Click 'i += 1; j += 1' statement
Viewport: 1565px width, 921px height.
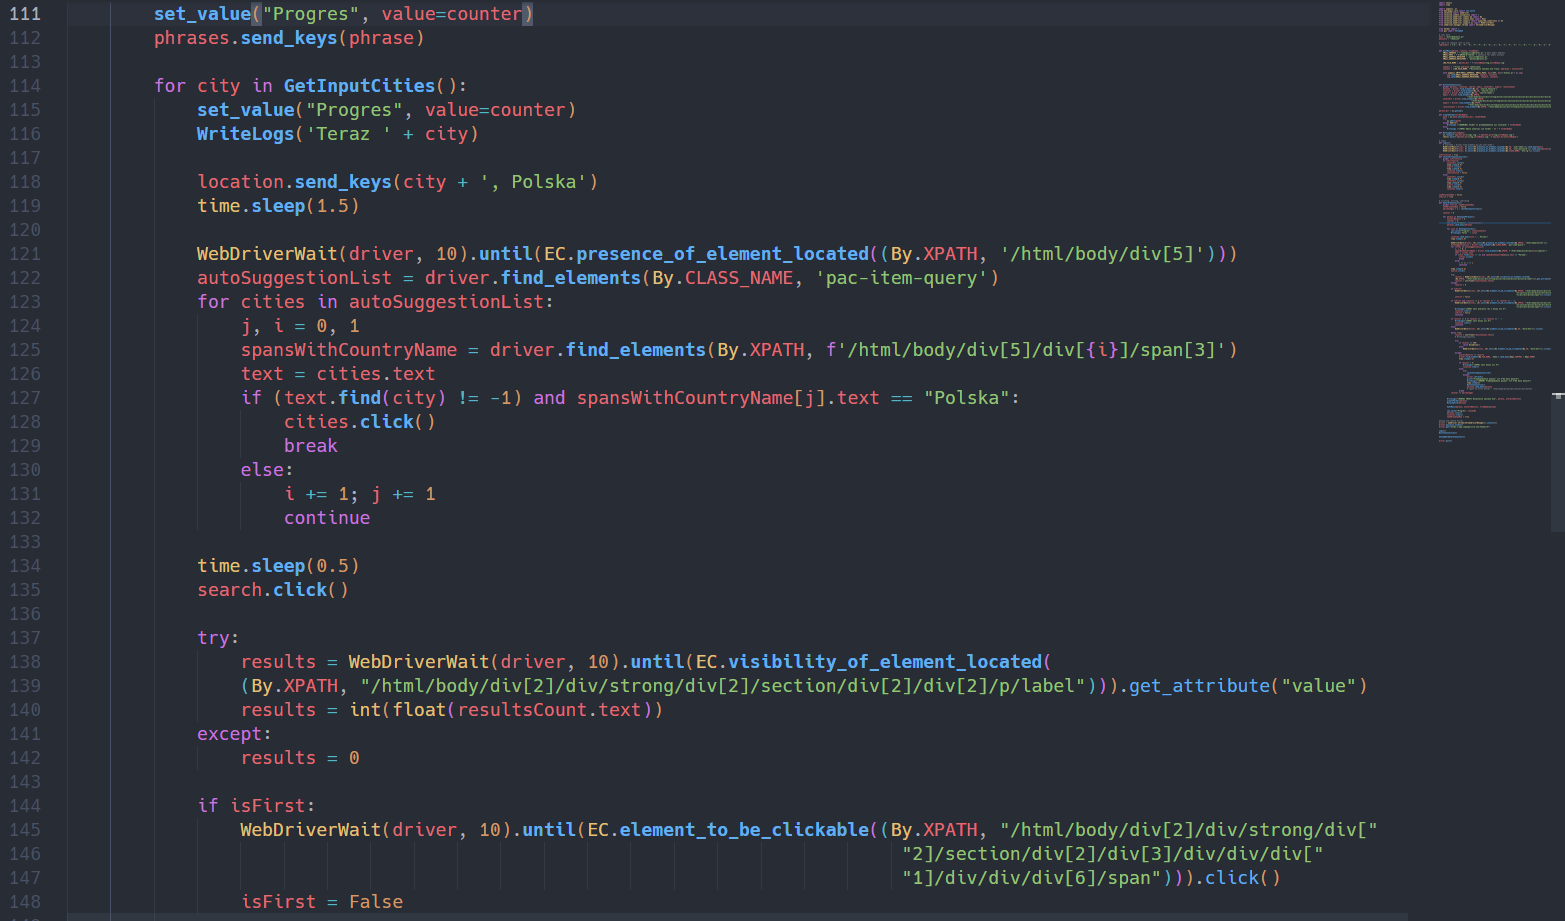pyautogui.click(x=359, y=494)
